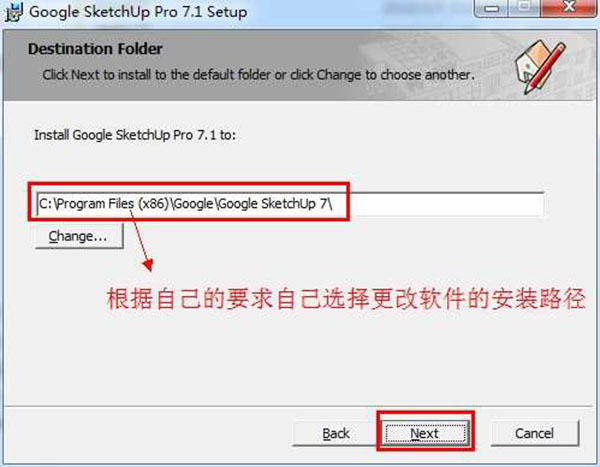This screenshot has height=467, width=600.
Task: Click the SketchUp house-and-pencil logo
Action: [540, 67]
